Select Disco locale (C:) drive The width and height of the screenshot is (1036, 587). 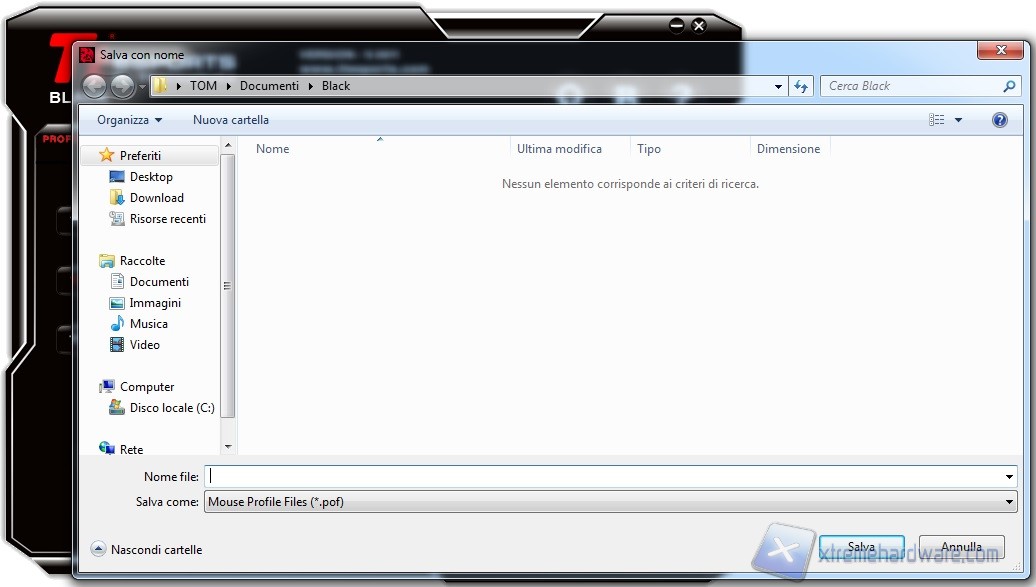(x=171, y=408)
